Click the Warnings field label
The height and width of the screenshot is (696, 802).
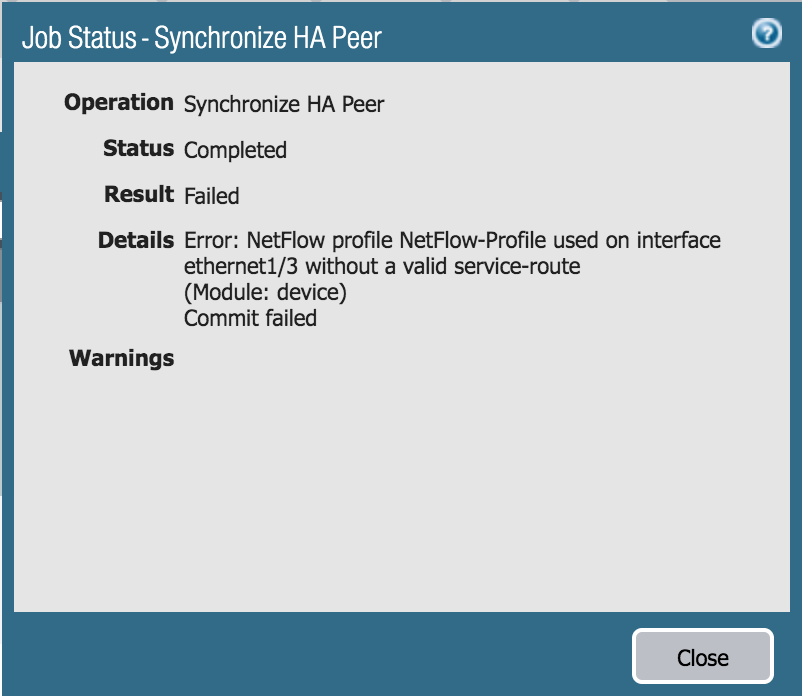click(x=122, y=358)
